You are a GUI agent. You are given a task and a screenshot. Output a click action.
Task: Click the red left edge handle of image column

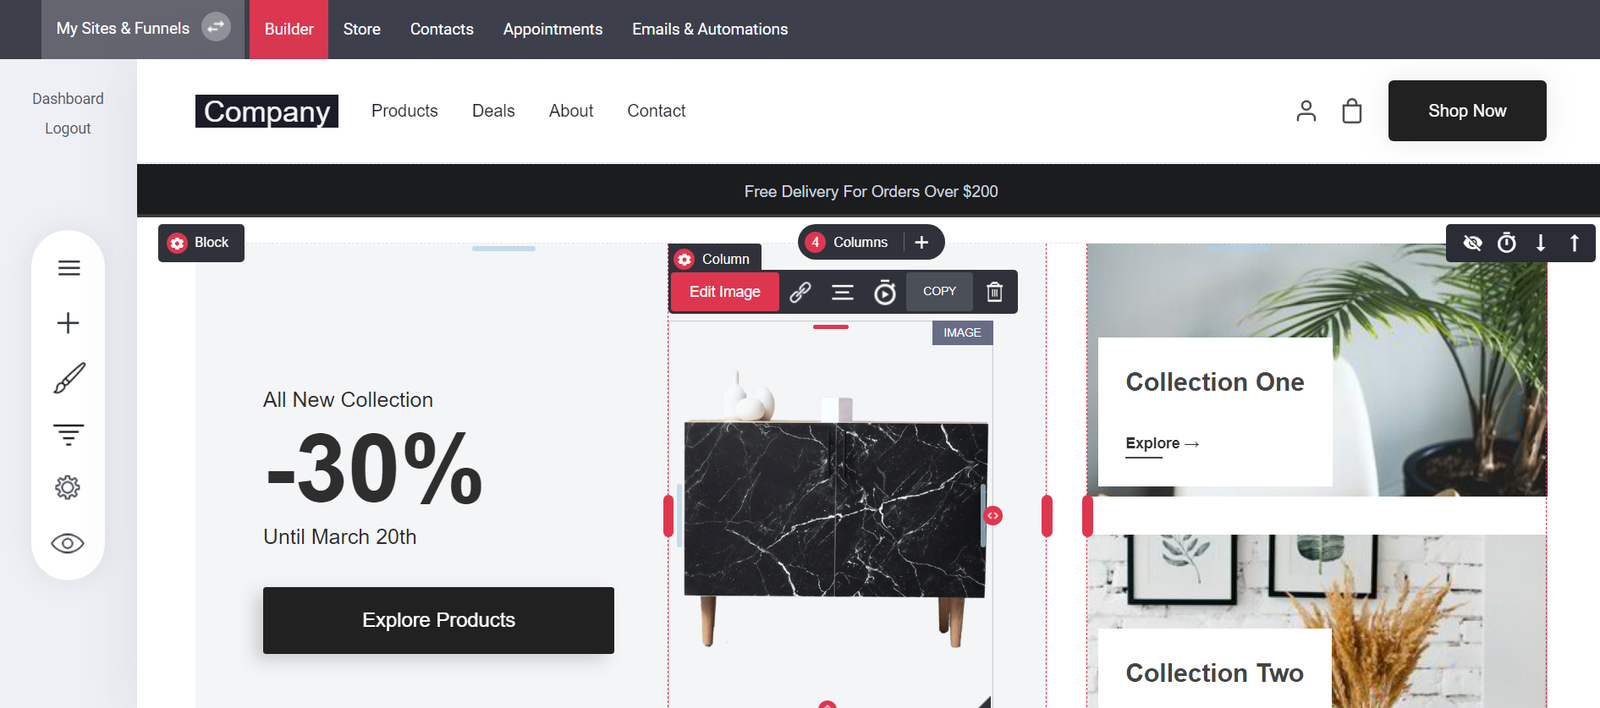668,516
